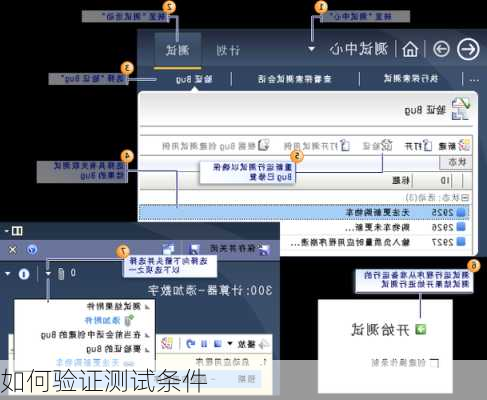Open the 播放 options dropdown arrow

(230, 343)
